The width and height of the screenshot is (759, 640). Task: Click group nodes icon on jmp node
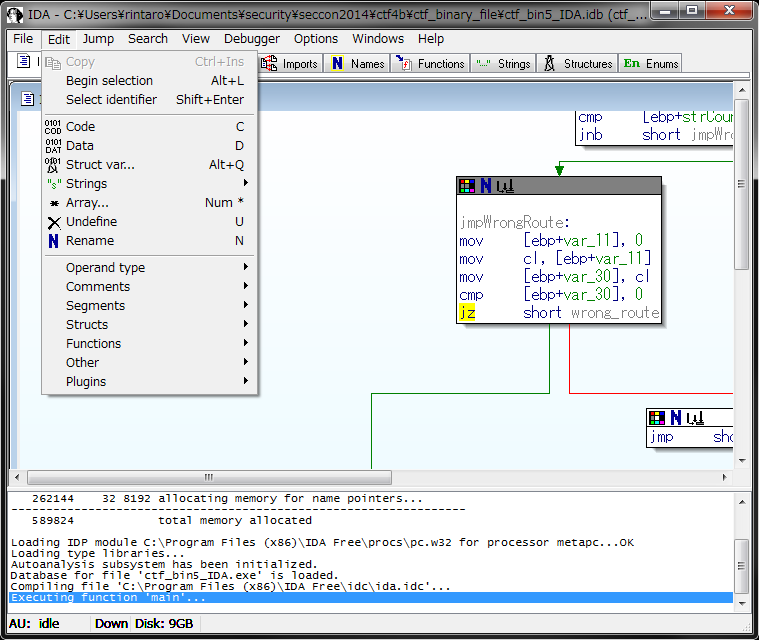[x=695, y=418]
